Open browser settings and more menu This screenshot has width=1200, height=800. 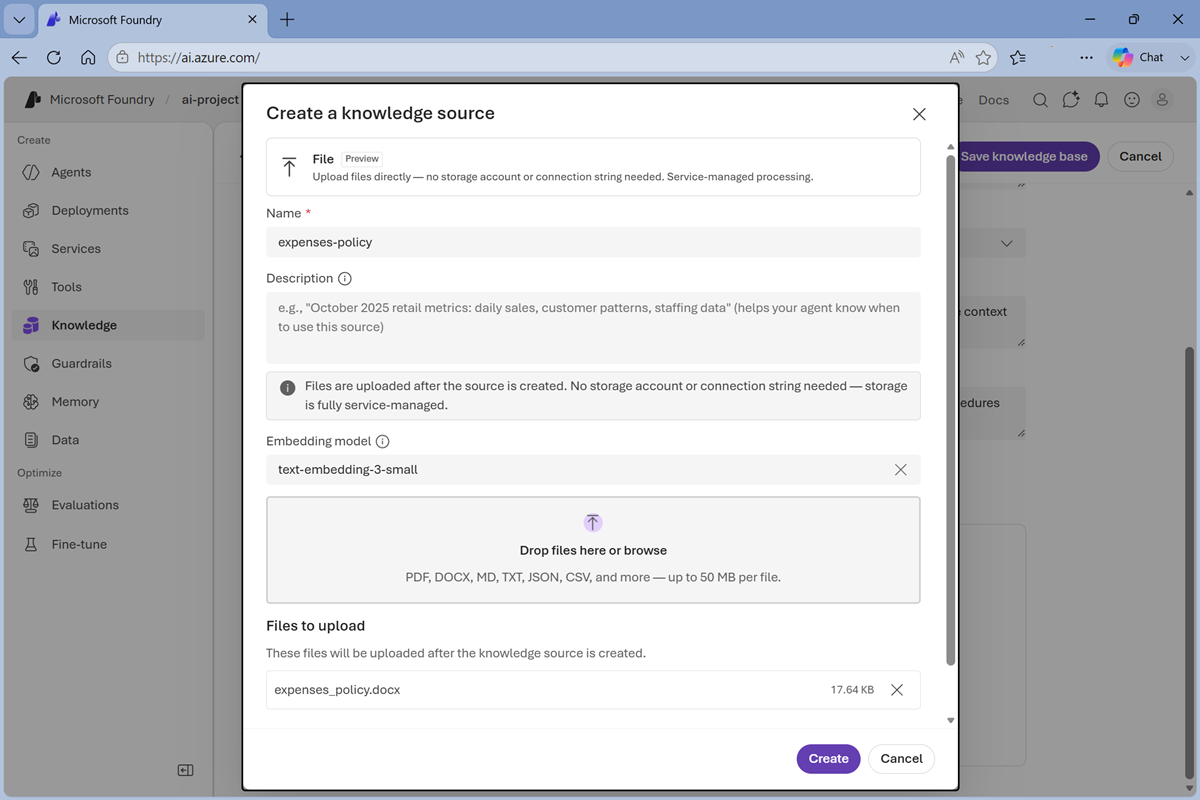[1086, 58]
